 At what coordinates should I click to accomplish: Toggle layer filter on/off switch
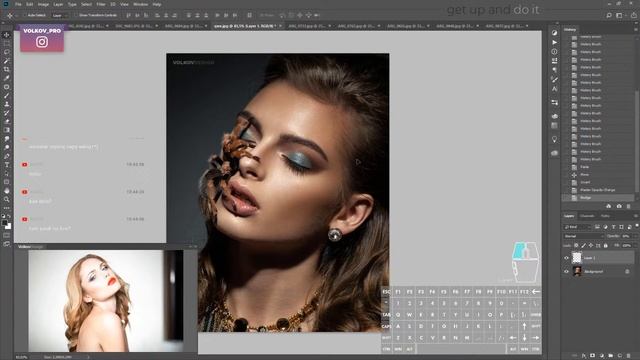point(637,225)
